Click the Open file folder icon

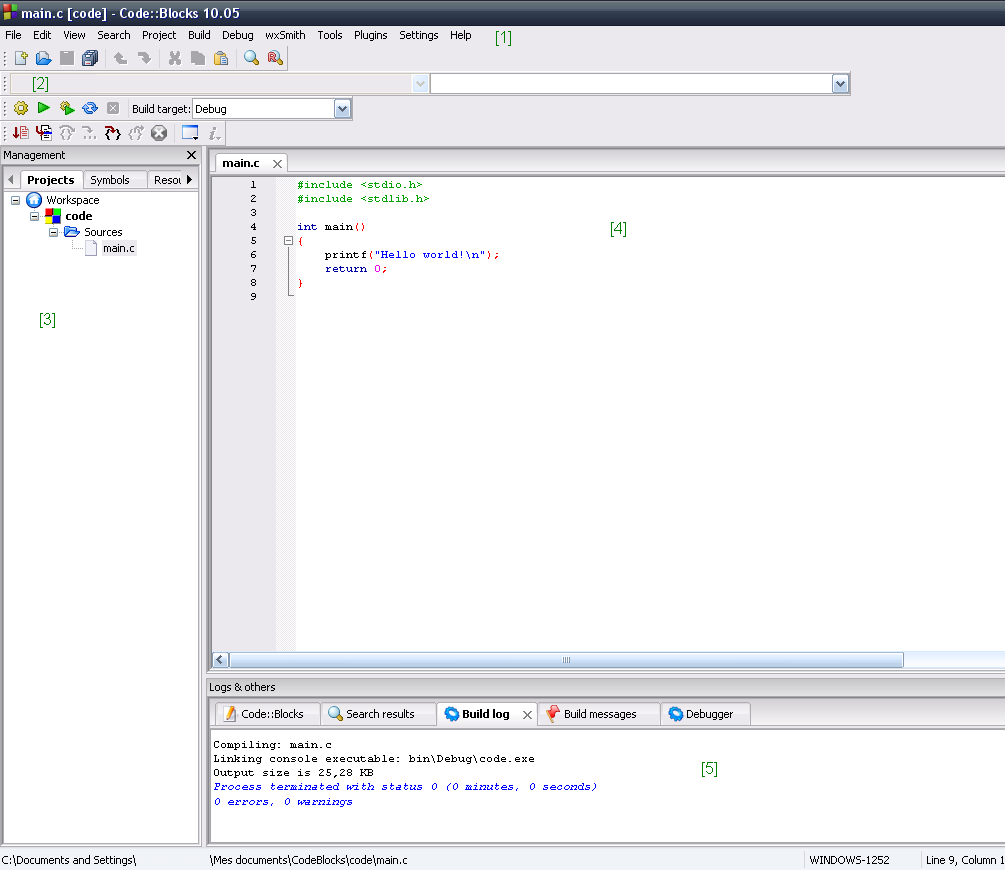44,58
